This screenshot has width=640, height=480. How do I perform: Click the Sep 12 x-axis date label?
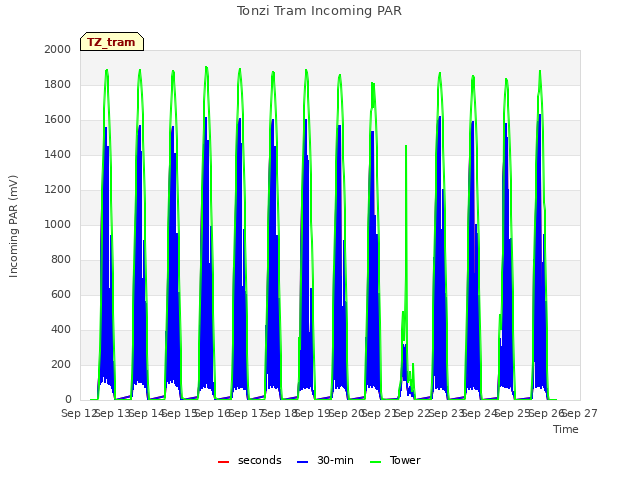(79, 413)
